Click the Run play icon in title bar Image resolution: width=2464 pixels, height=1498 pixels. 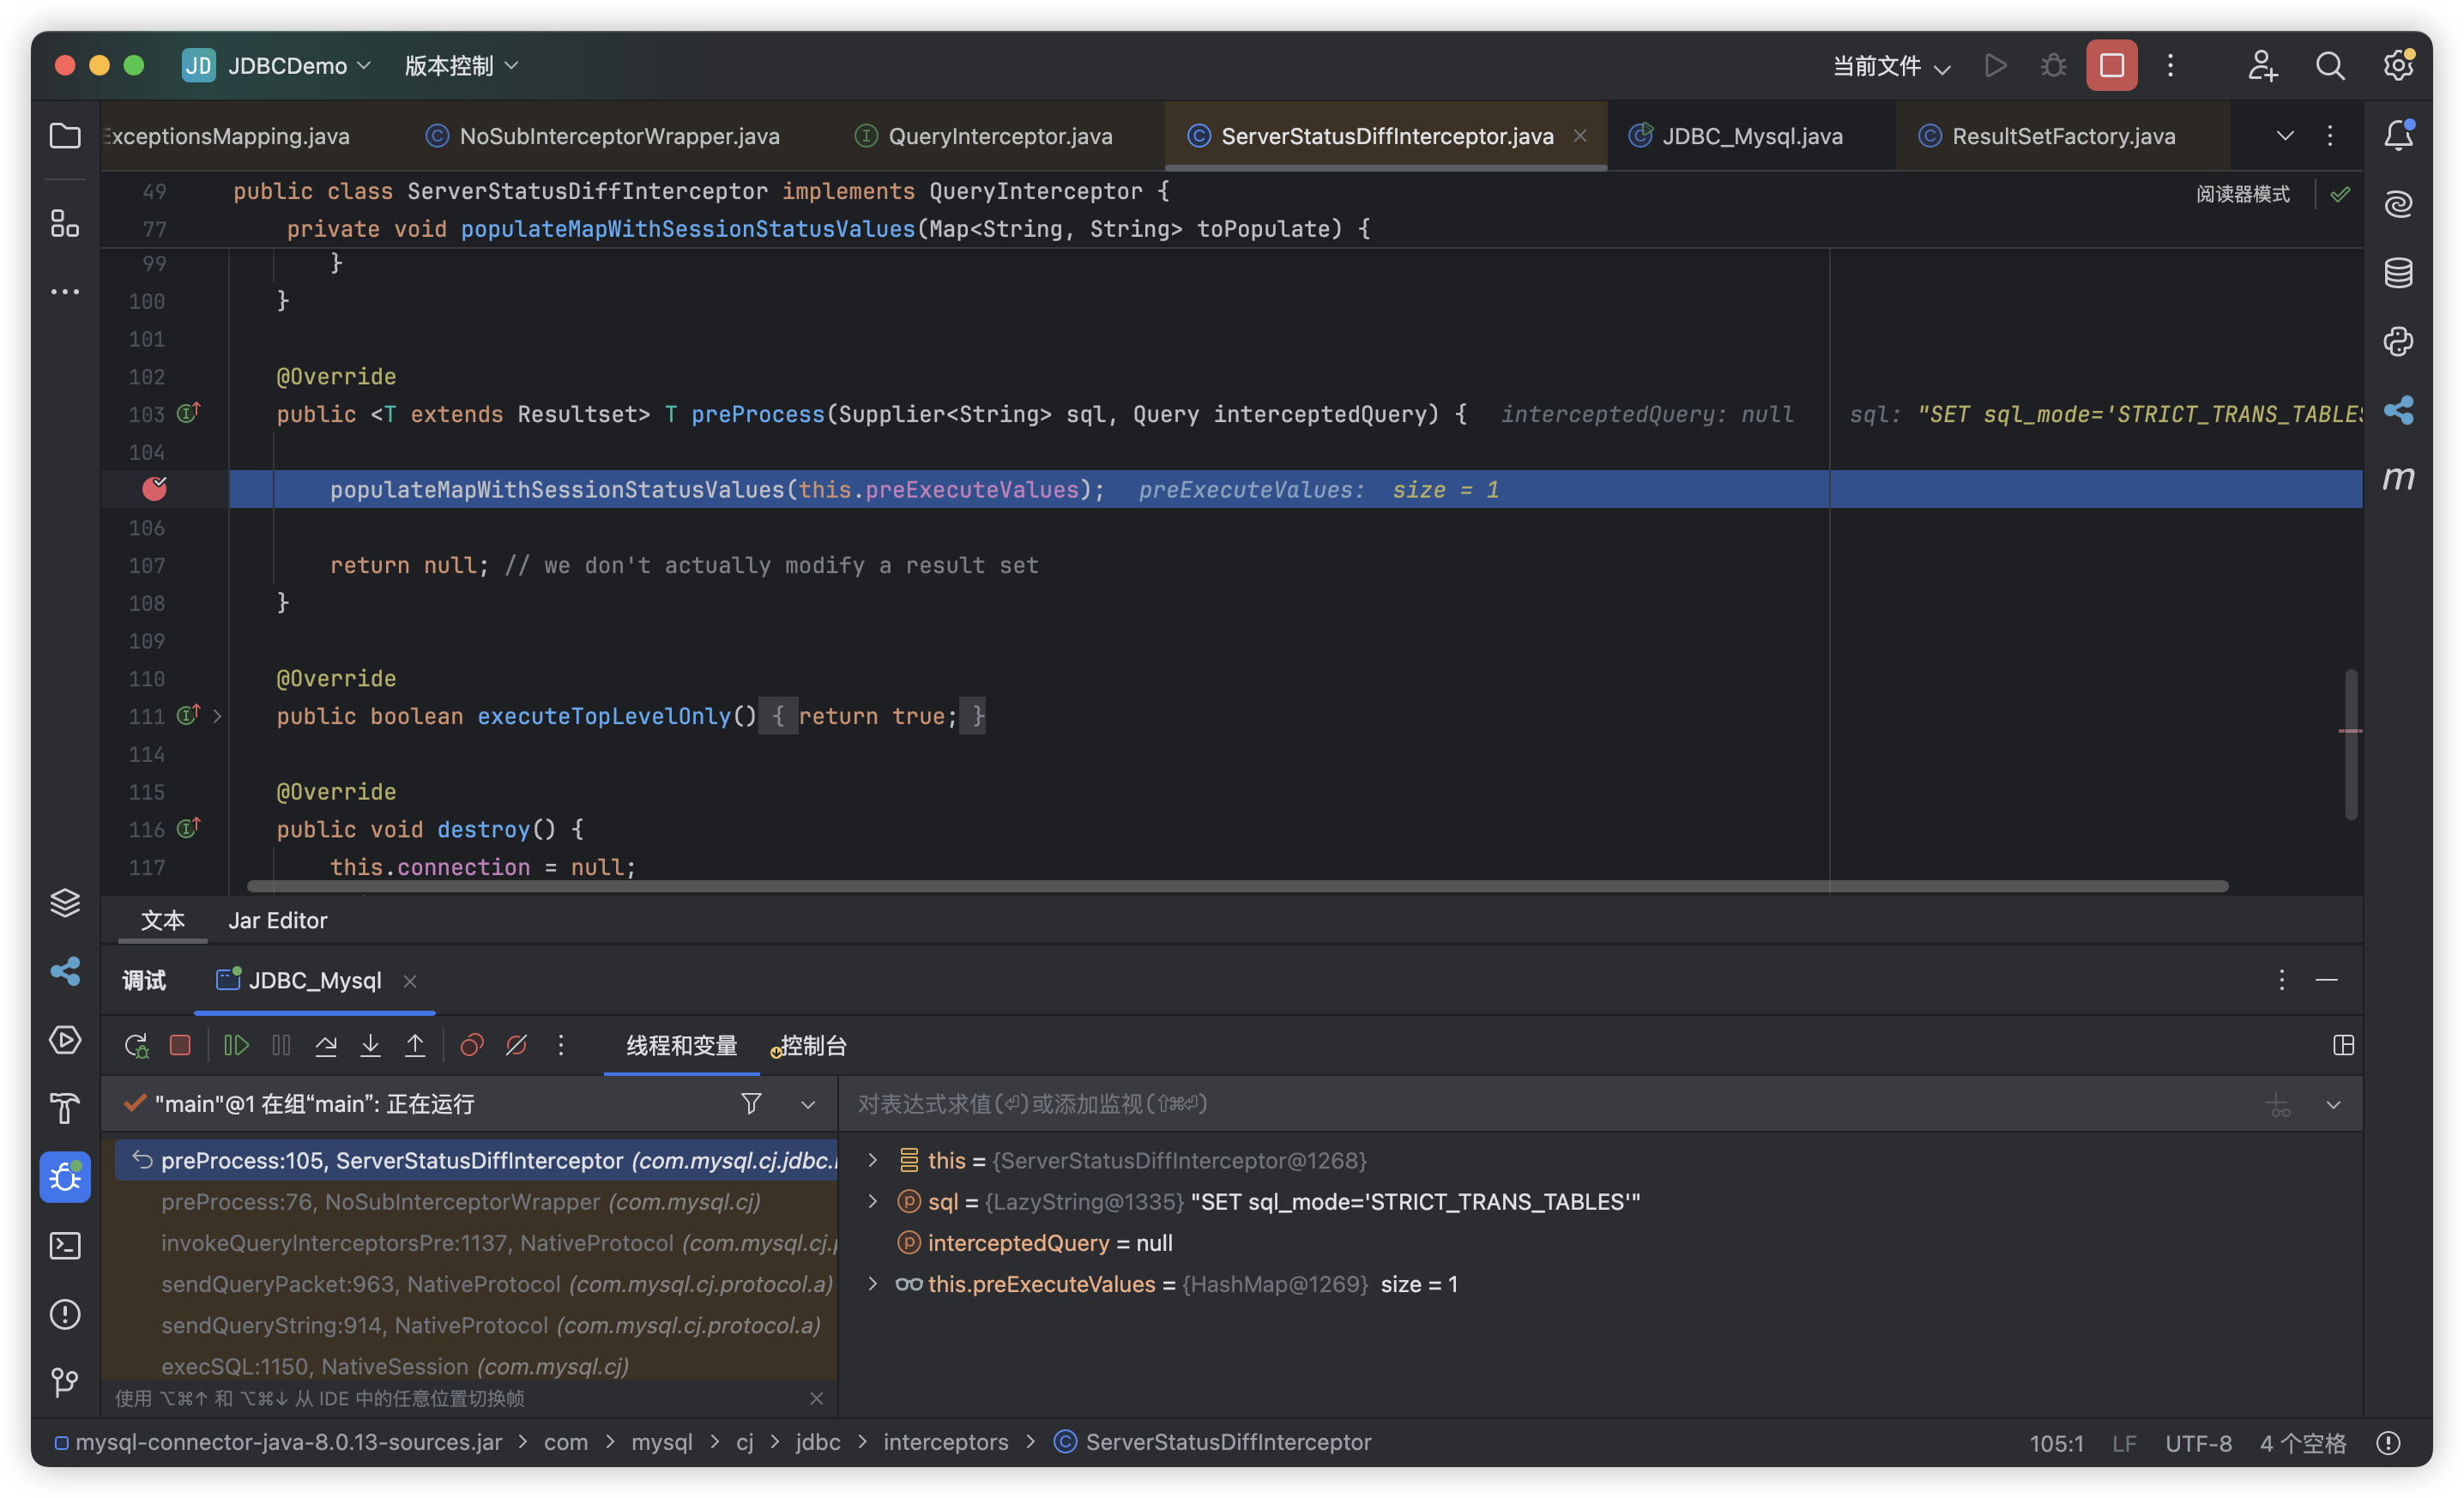click(x=1995, y=65)
